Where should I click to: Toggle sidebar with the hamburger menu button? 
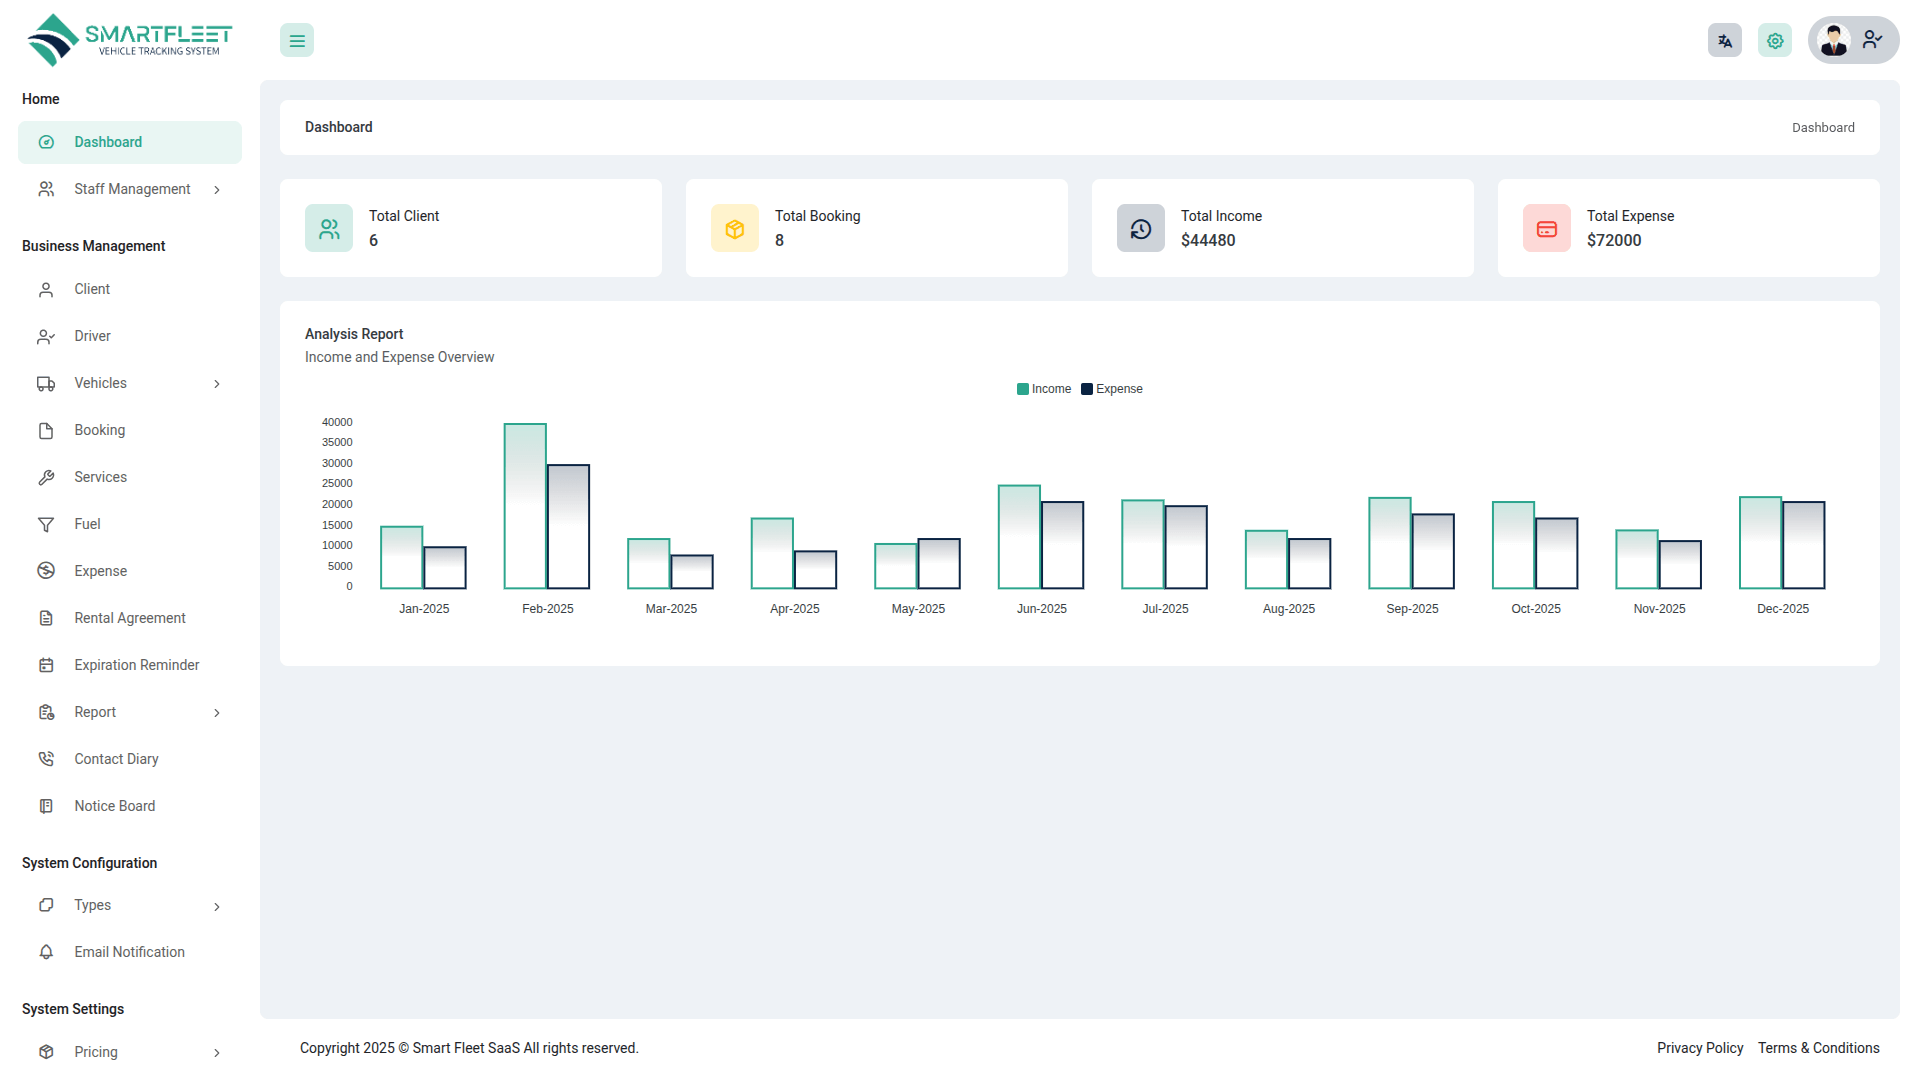[297, 41]
